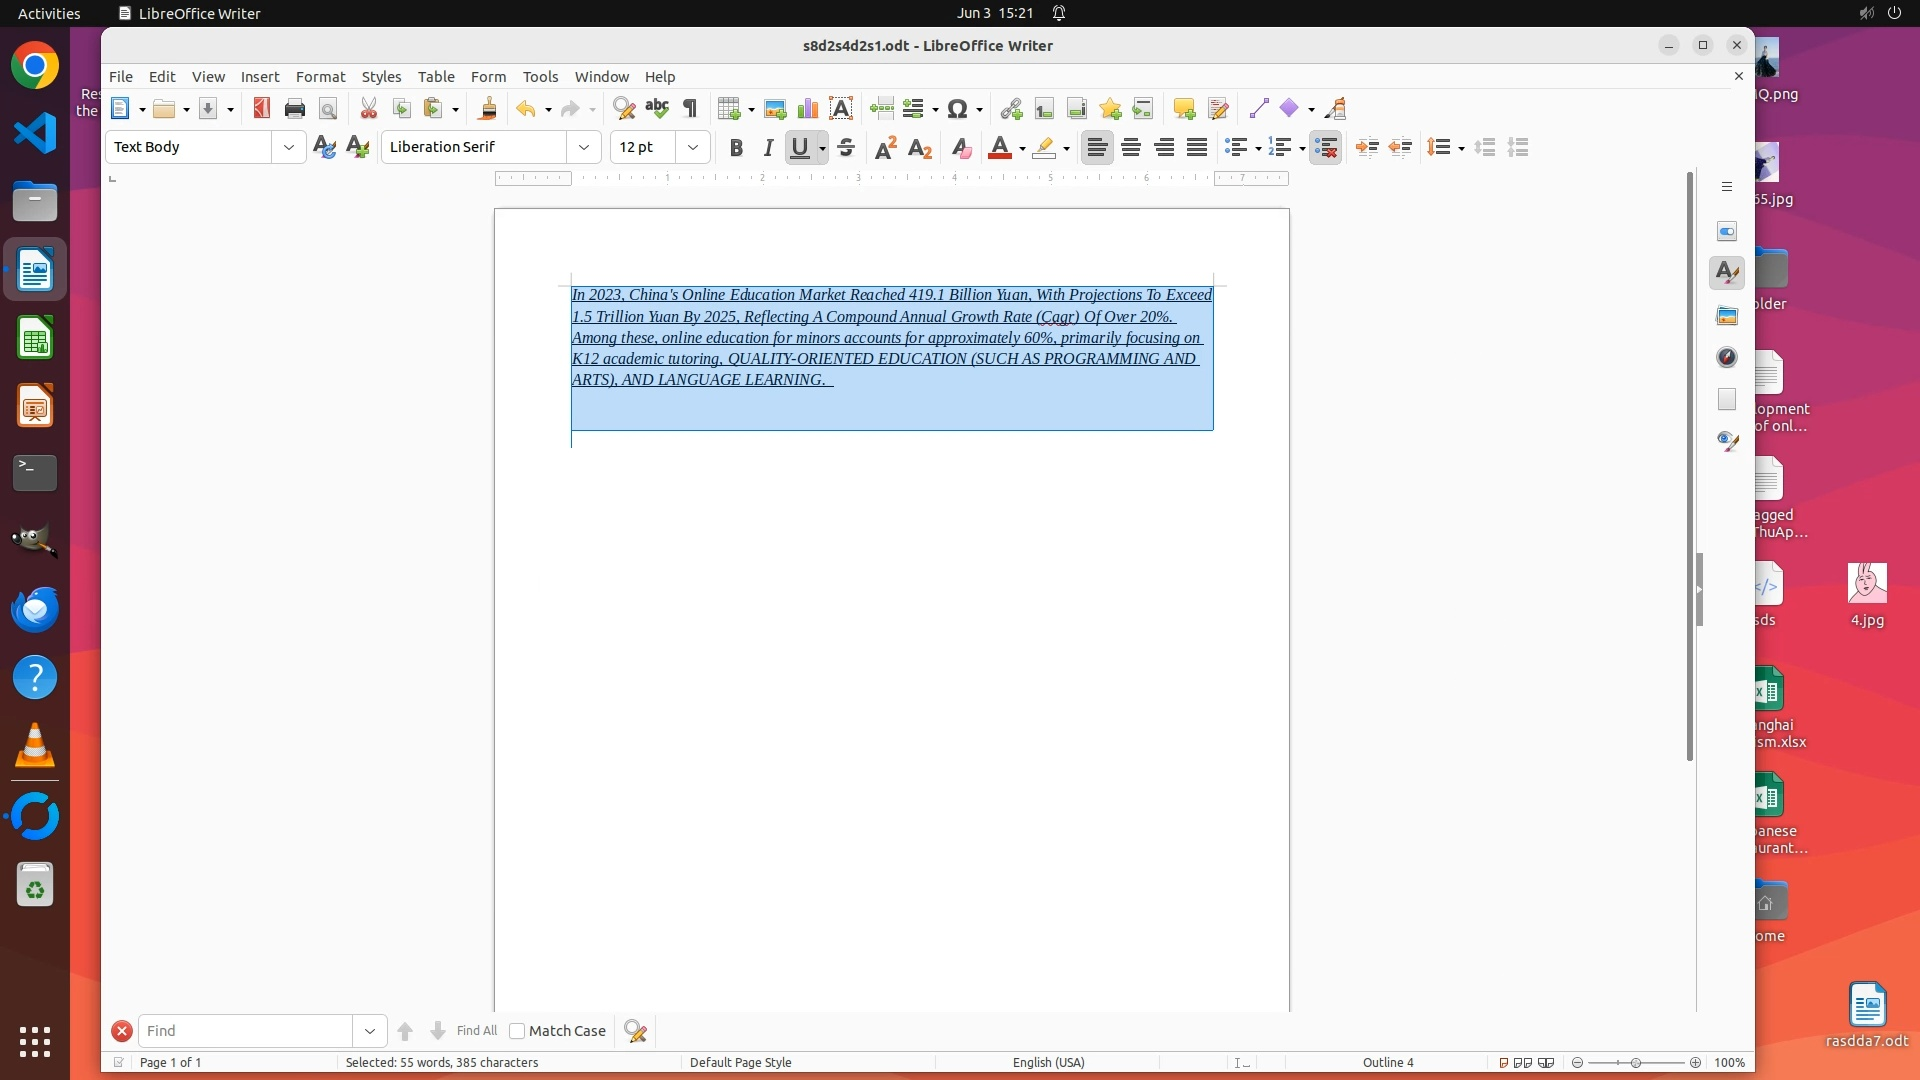The width and height of the screenshot is (1920, 1080).
Task: Expand the font size dropdown
Action: (692, 147)
